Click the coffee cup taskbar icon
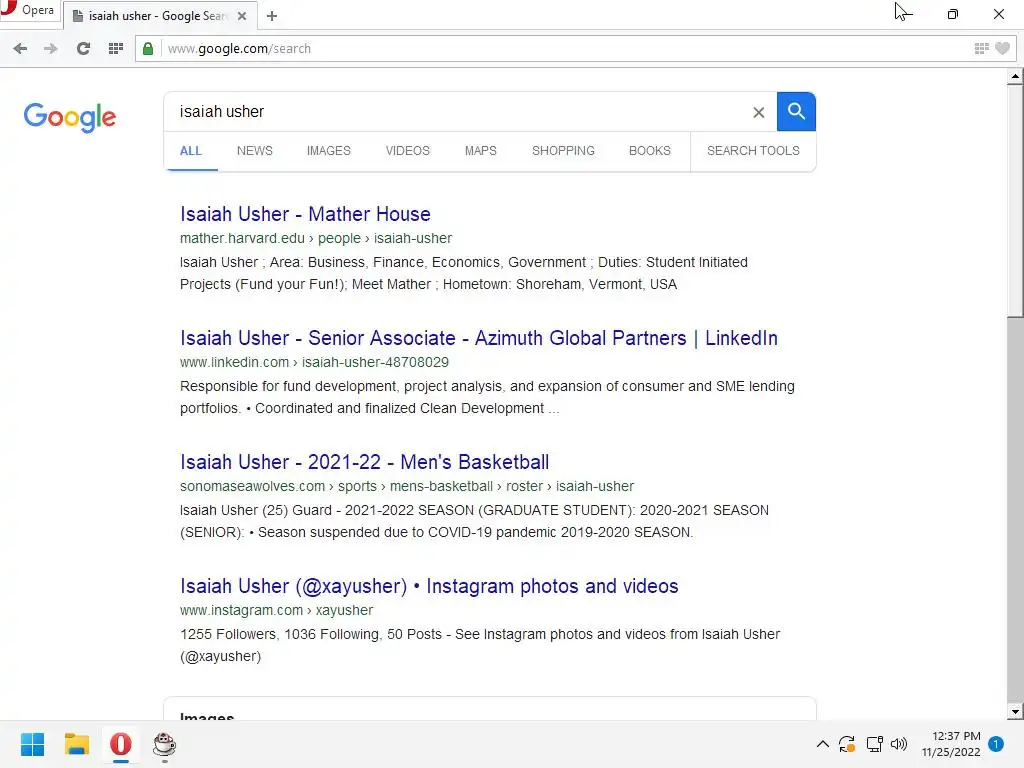 pos(164,744)
